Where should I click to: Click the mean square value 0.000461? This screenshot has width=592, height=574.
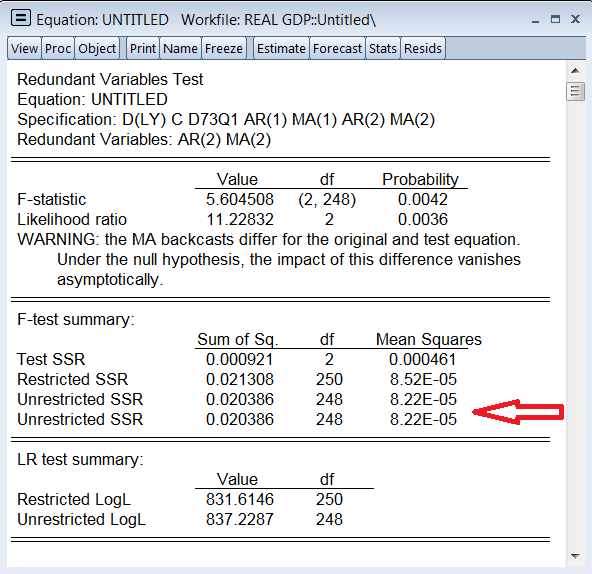pos(423,359)
